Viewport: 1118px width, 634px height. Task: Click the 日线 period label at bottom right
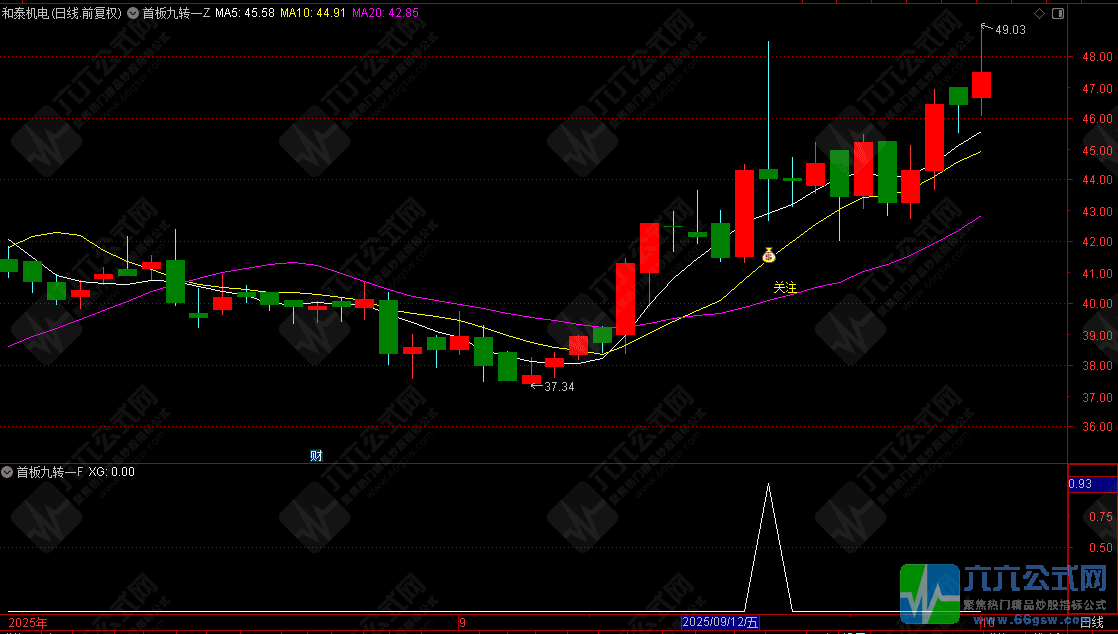[x=1091, y=622]
